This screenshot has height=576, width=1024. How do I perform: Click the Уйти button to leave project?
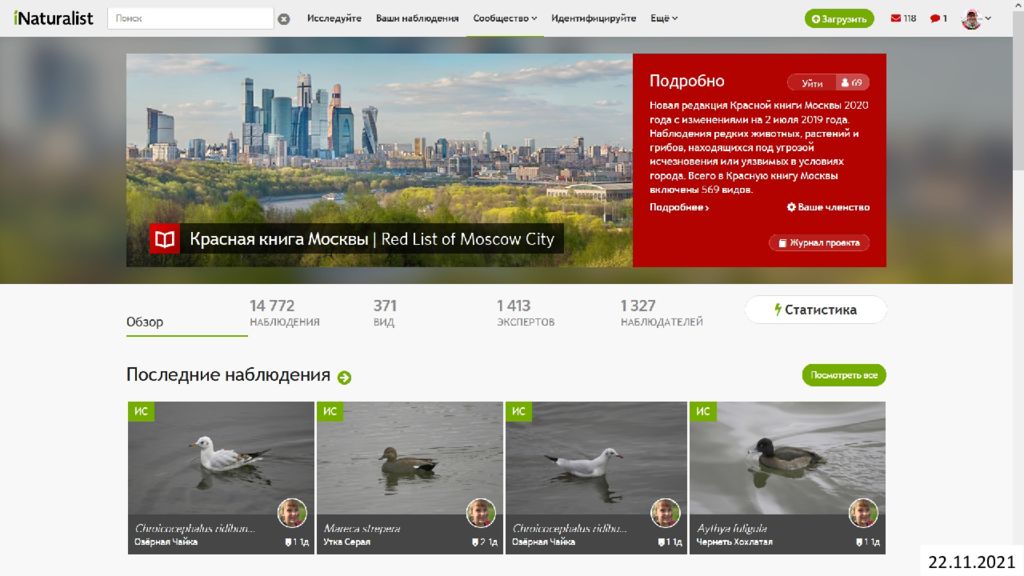click(812, 82)
